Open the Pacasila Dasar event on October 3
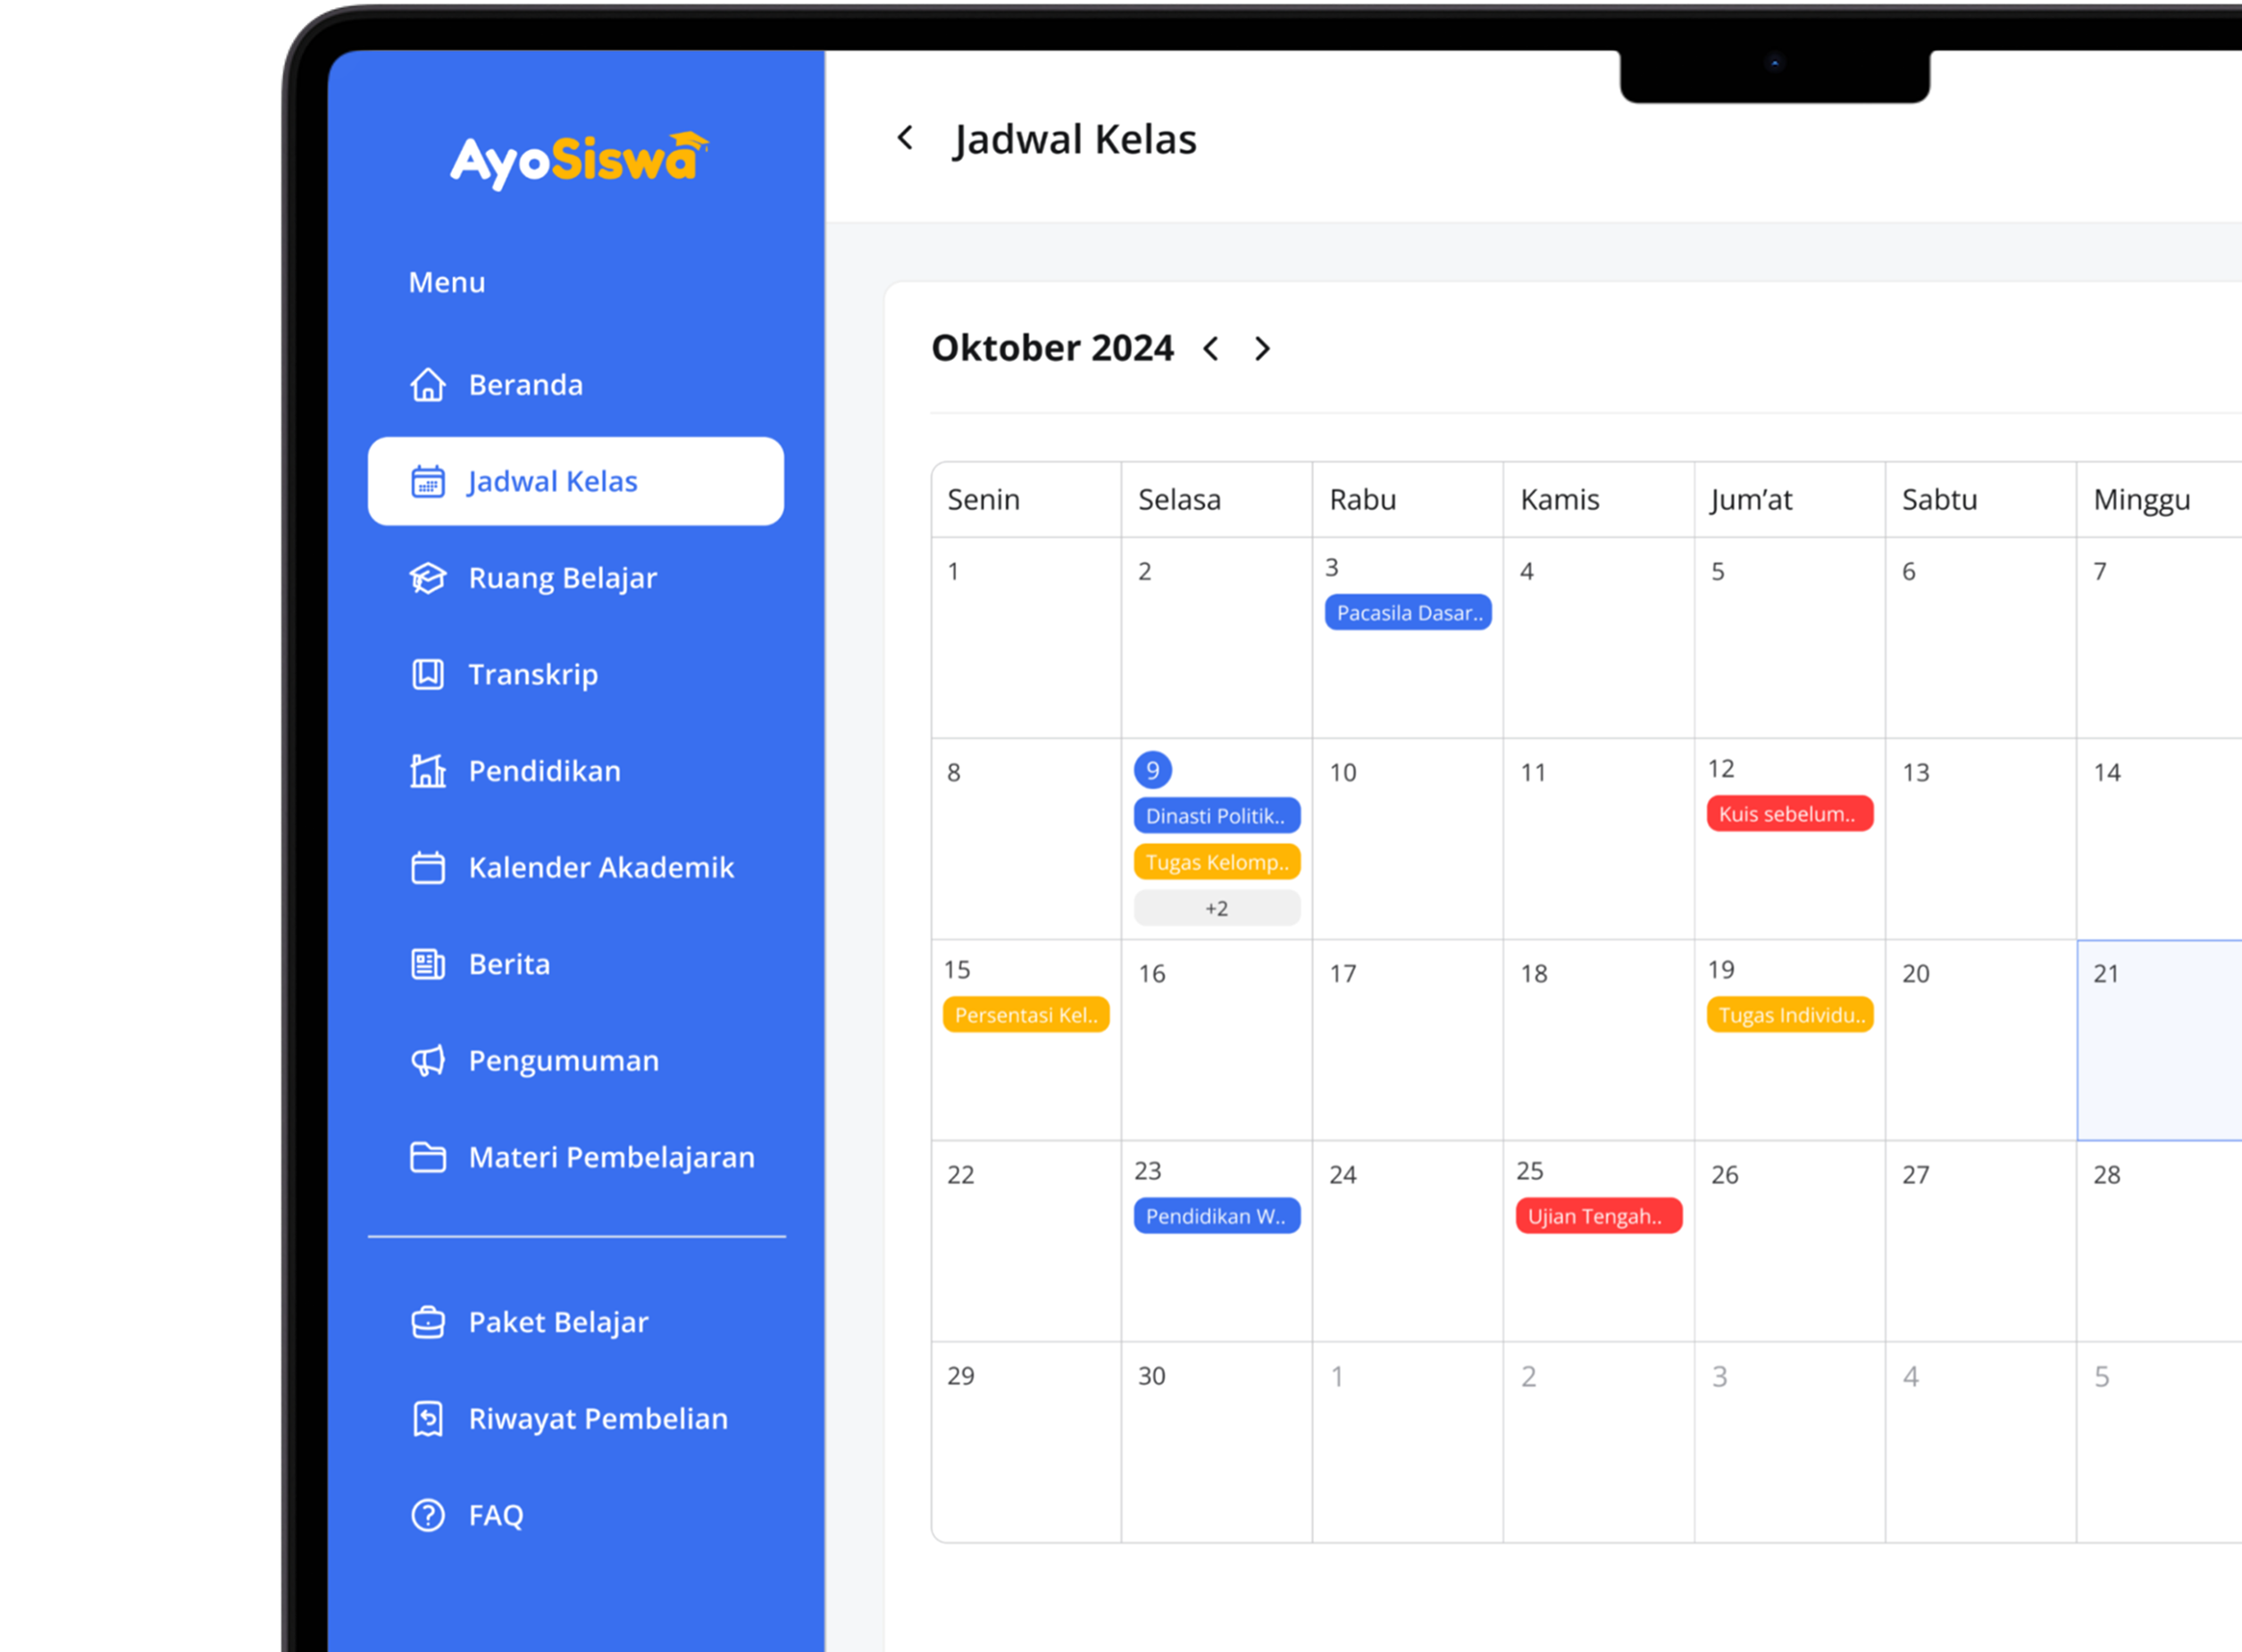Screen dimensions: 2242x1652 click(1408, 612)
